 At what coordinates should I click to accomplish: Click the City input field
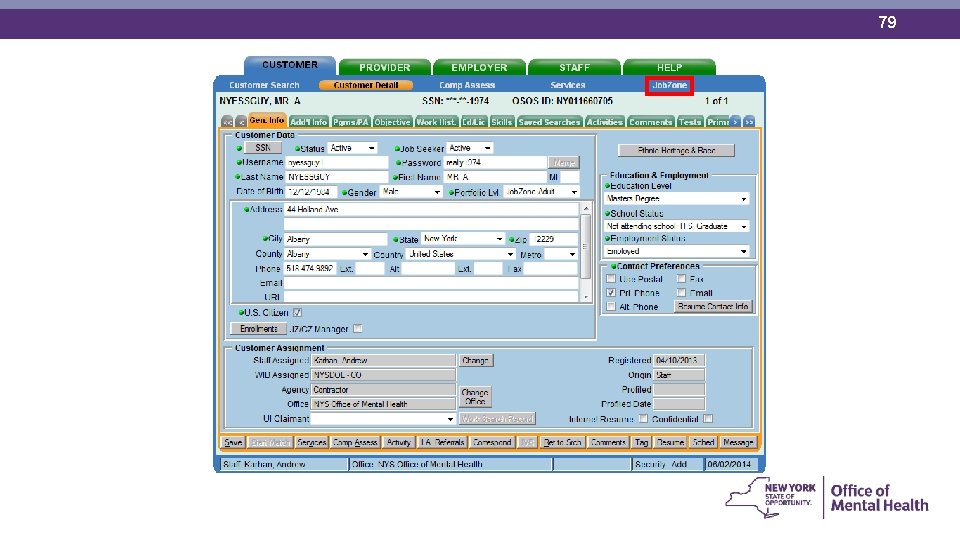(x=336, y=239)
